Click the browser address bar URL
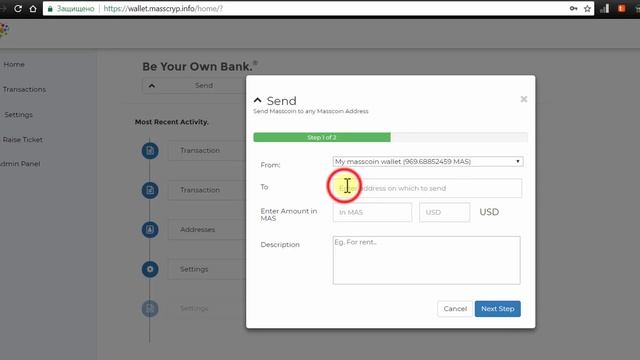640x360 pixels. (163, 9)
